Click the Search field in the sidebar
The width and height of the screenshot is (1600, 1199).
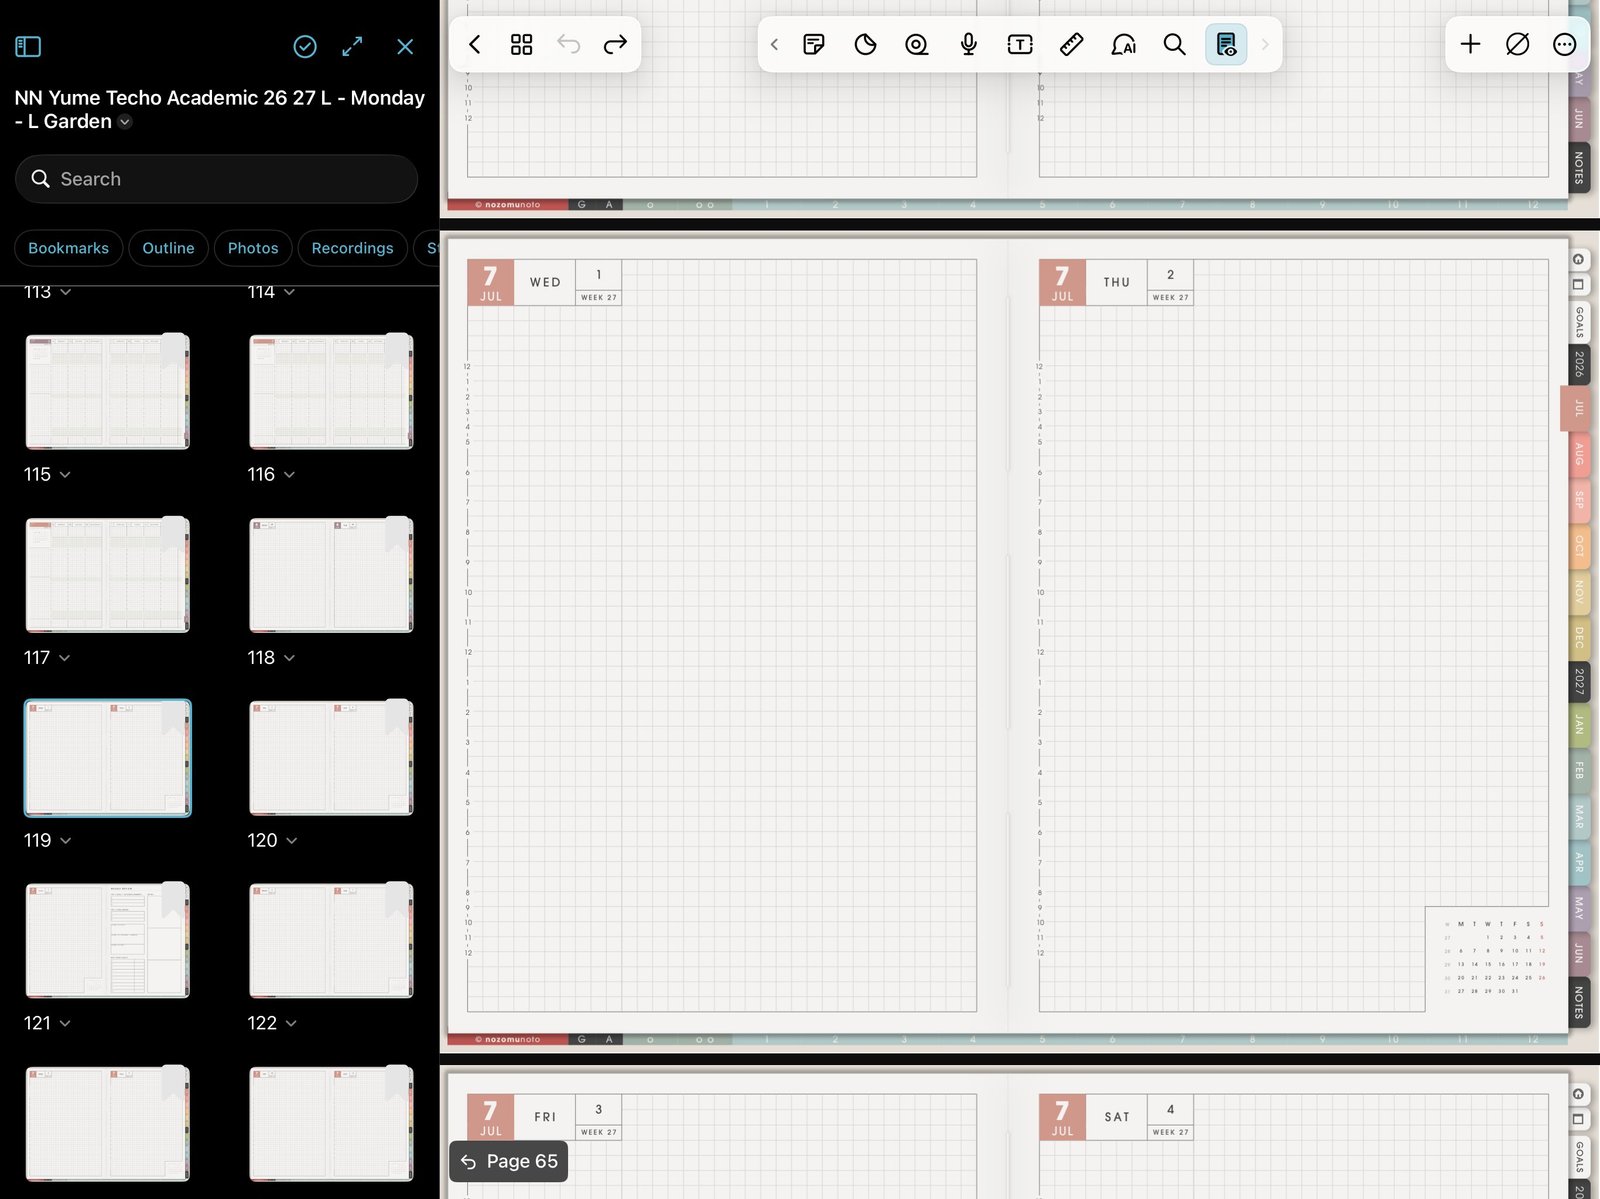(216, 179)
